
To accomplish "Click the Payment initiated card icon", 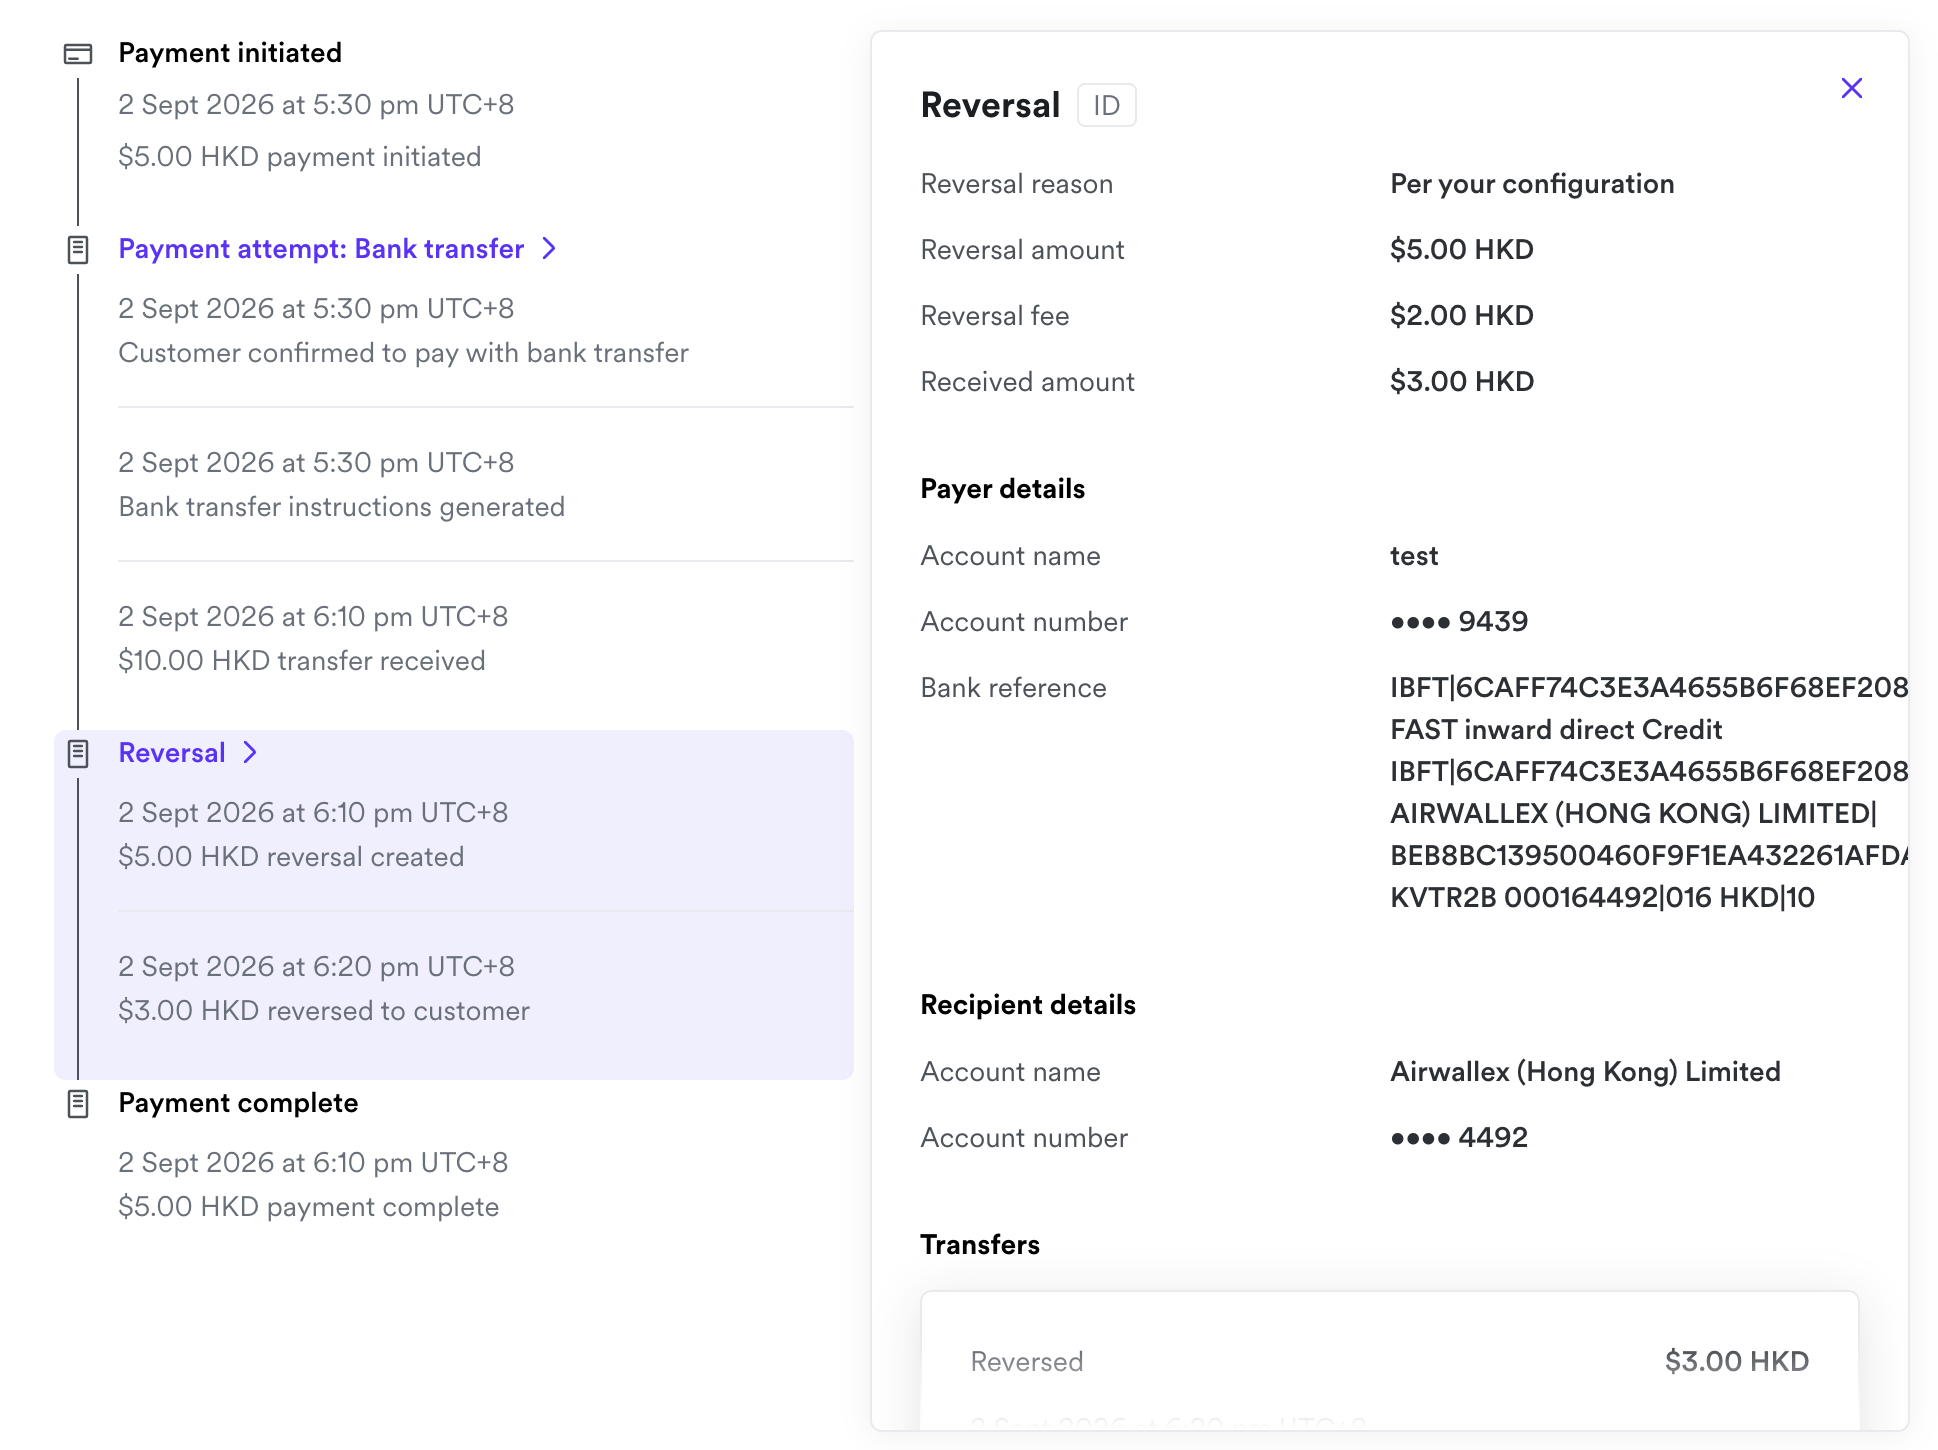I will [x=78, y=54].
